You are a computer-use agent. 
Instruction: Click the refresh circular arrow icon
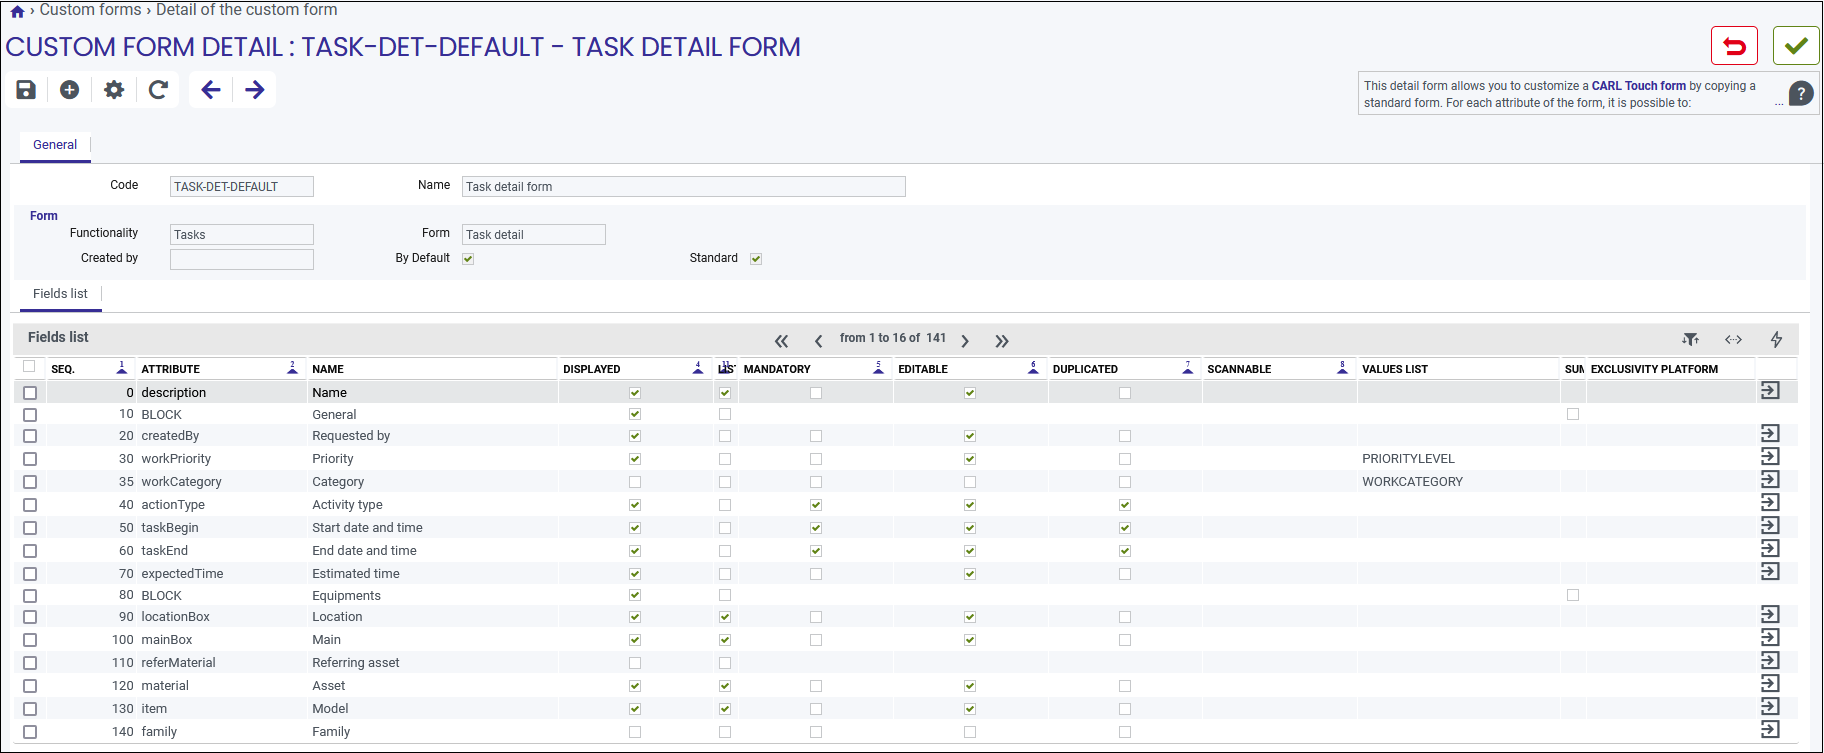click(158, 90)
